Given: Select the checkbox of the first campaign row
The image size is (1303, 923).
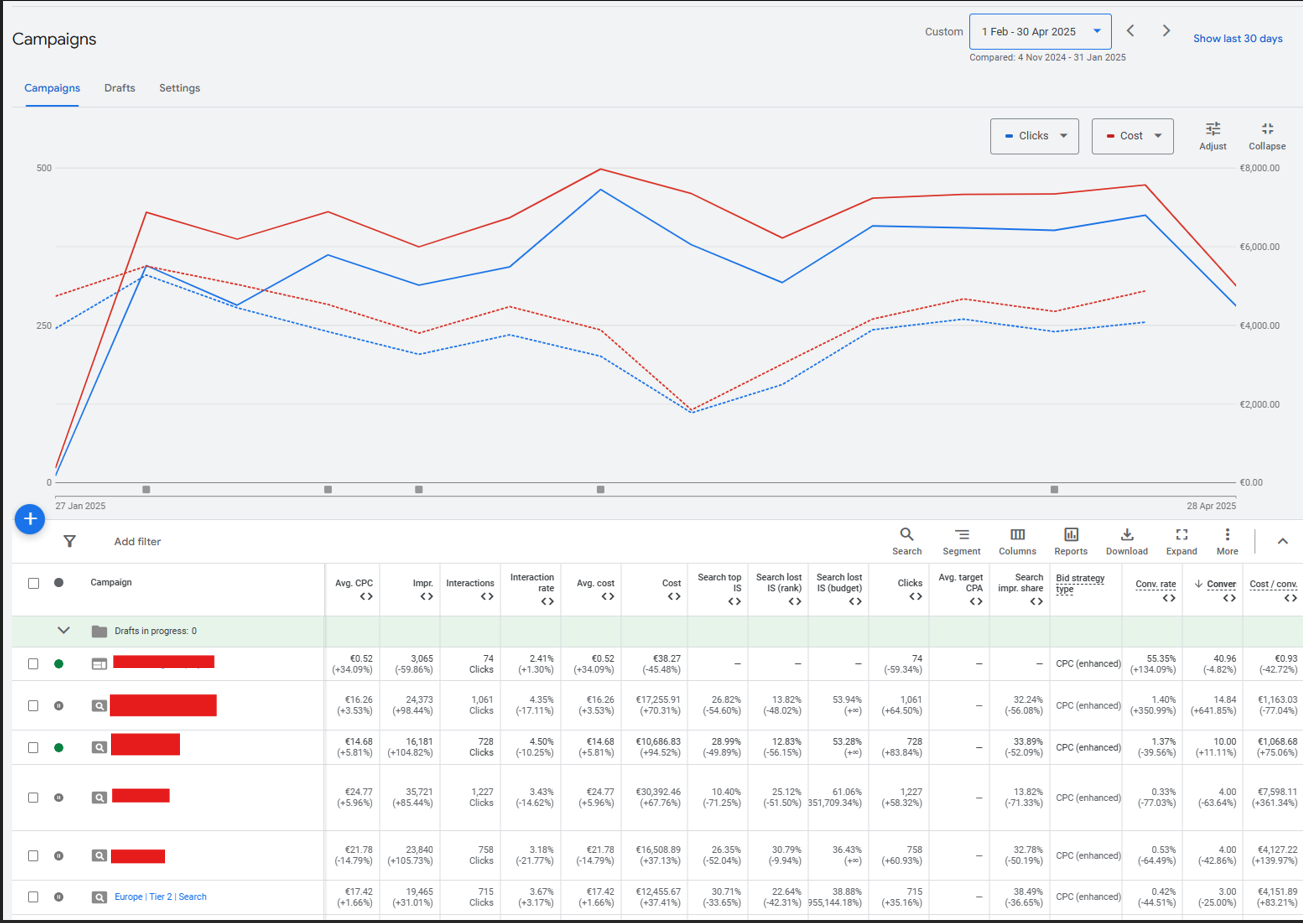Looking at the screenshot, I should tap(33, 663).
